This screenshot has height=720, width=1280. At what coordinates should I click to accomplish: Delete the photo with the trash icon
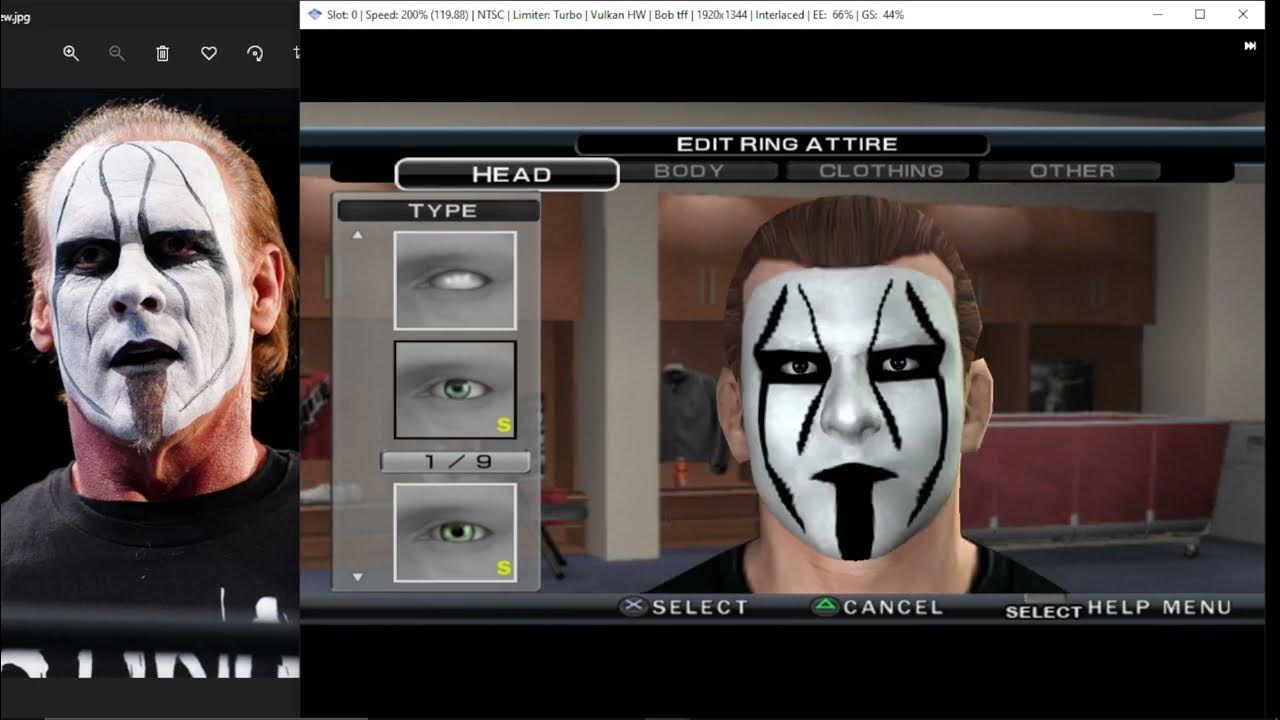[x=163, y=54]
